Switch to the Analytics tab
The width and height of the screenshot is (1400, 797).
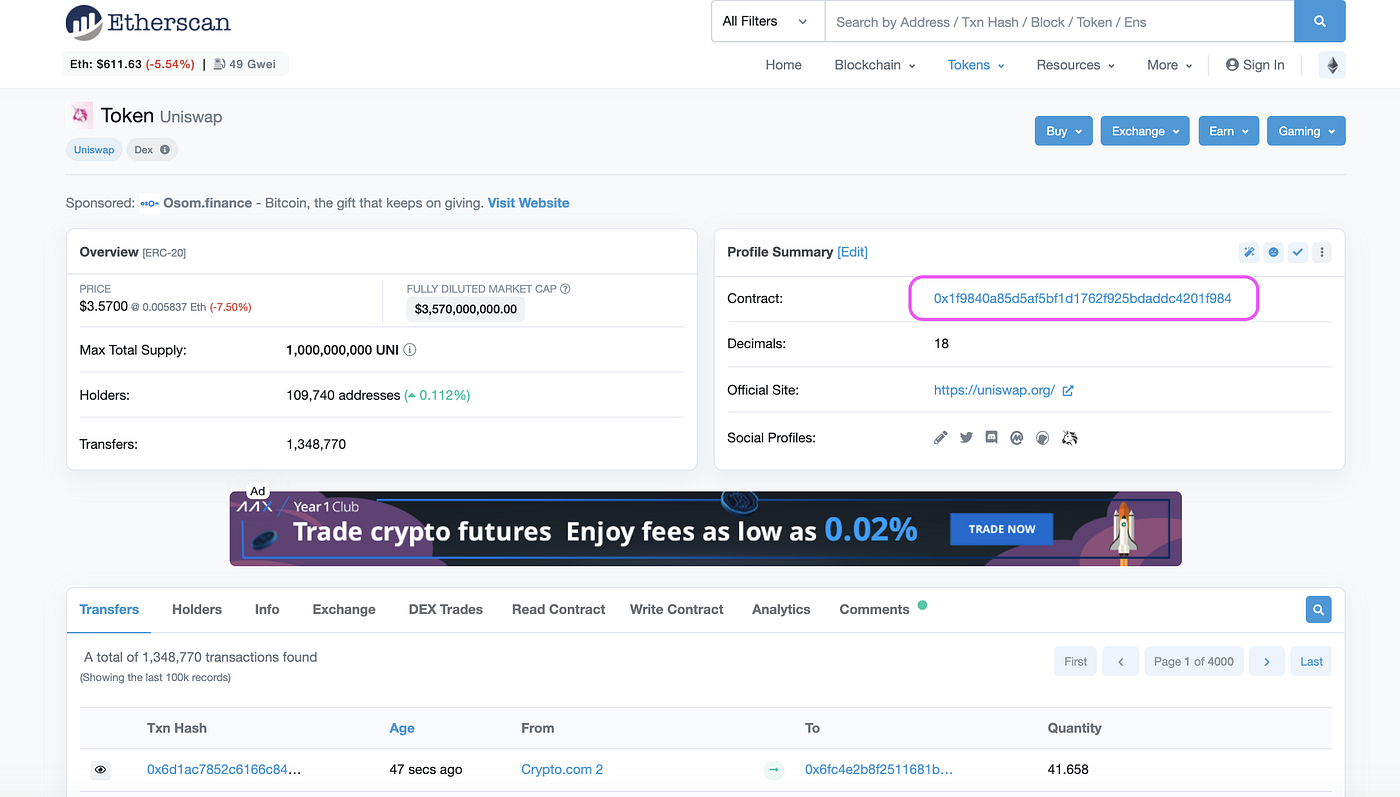[x=781, y=609]
